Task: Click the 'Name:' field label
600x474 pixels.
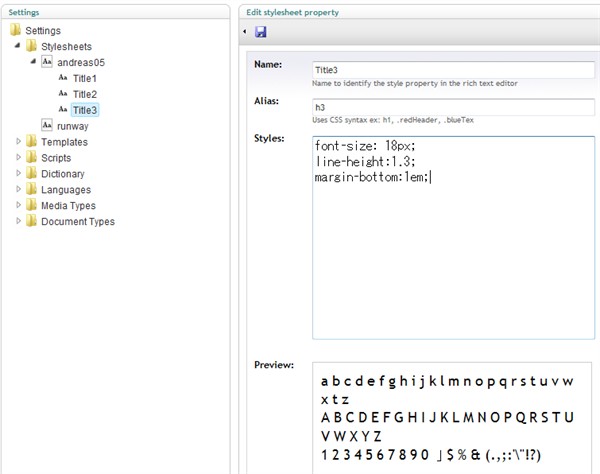Action: 268,64
